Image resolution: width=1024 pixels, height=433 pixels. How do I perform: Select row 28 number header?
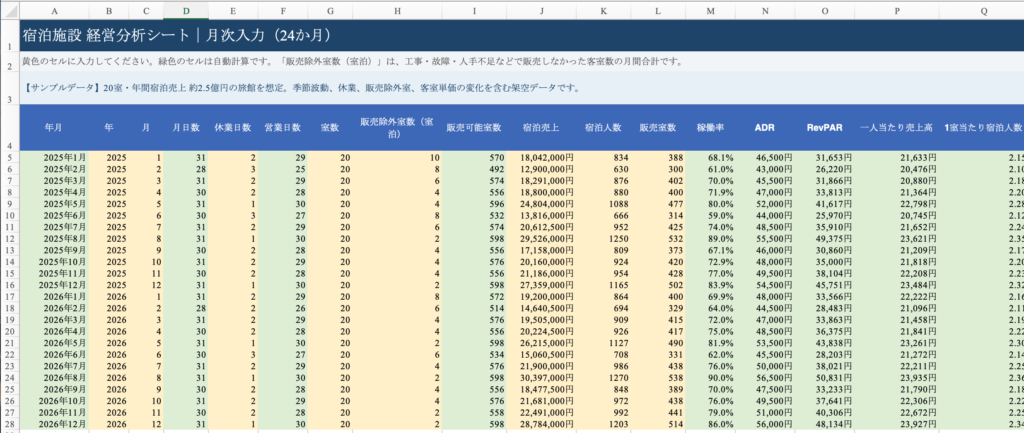pyautogui.click(x=9, y=424)
